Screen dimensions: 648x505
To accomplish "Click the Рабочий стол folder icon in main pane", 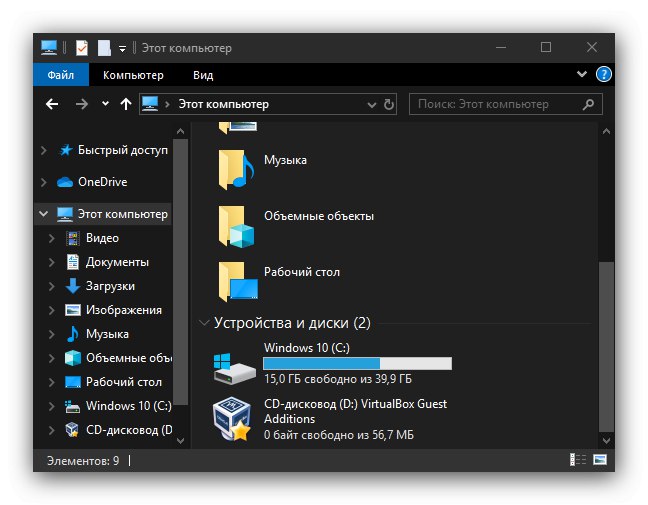I will click(x=238, y=282).
